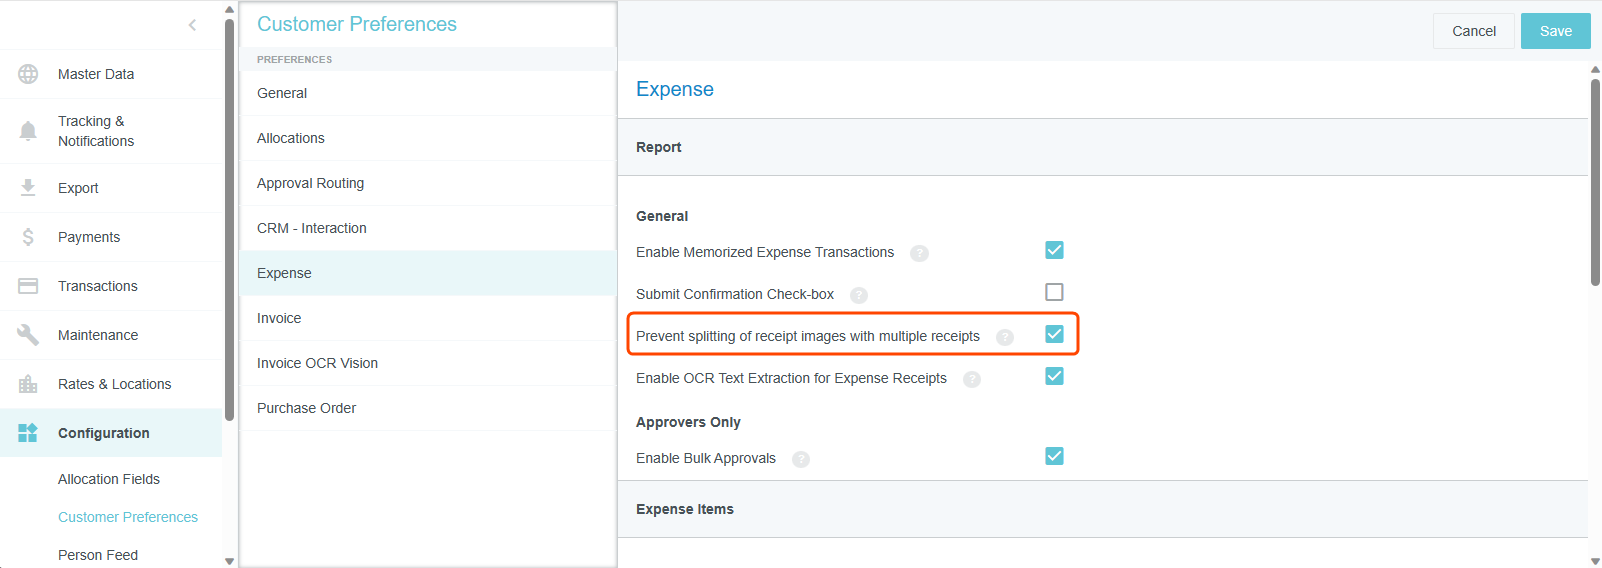Click the Master Data globe icon
This screenshot has height=568, width=1602.
28,74
